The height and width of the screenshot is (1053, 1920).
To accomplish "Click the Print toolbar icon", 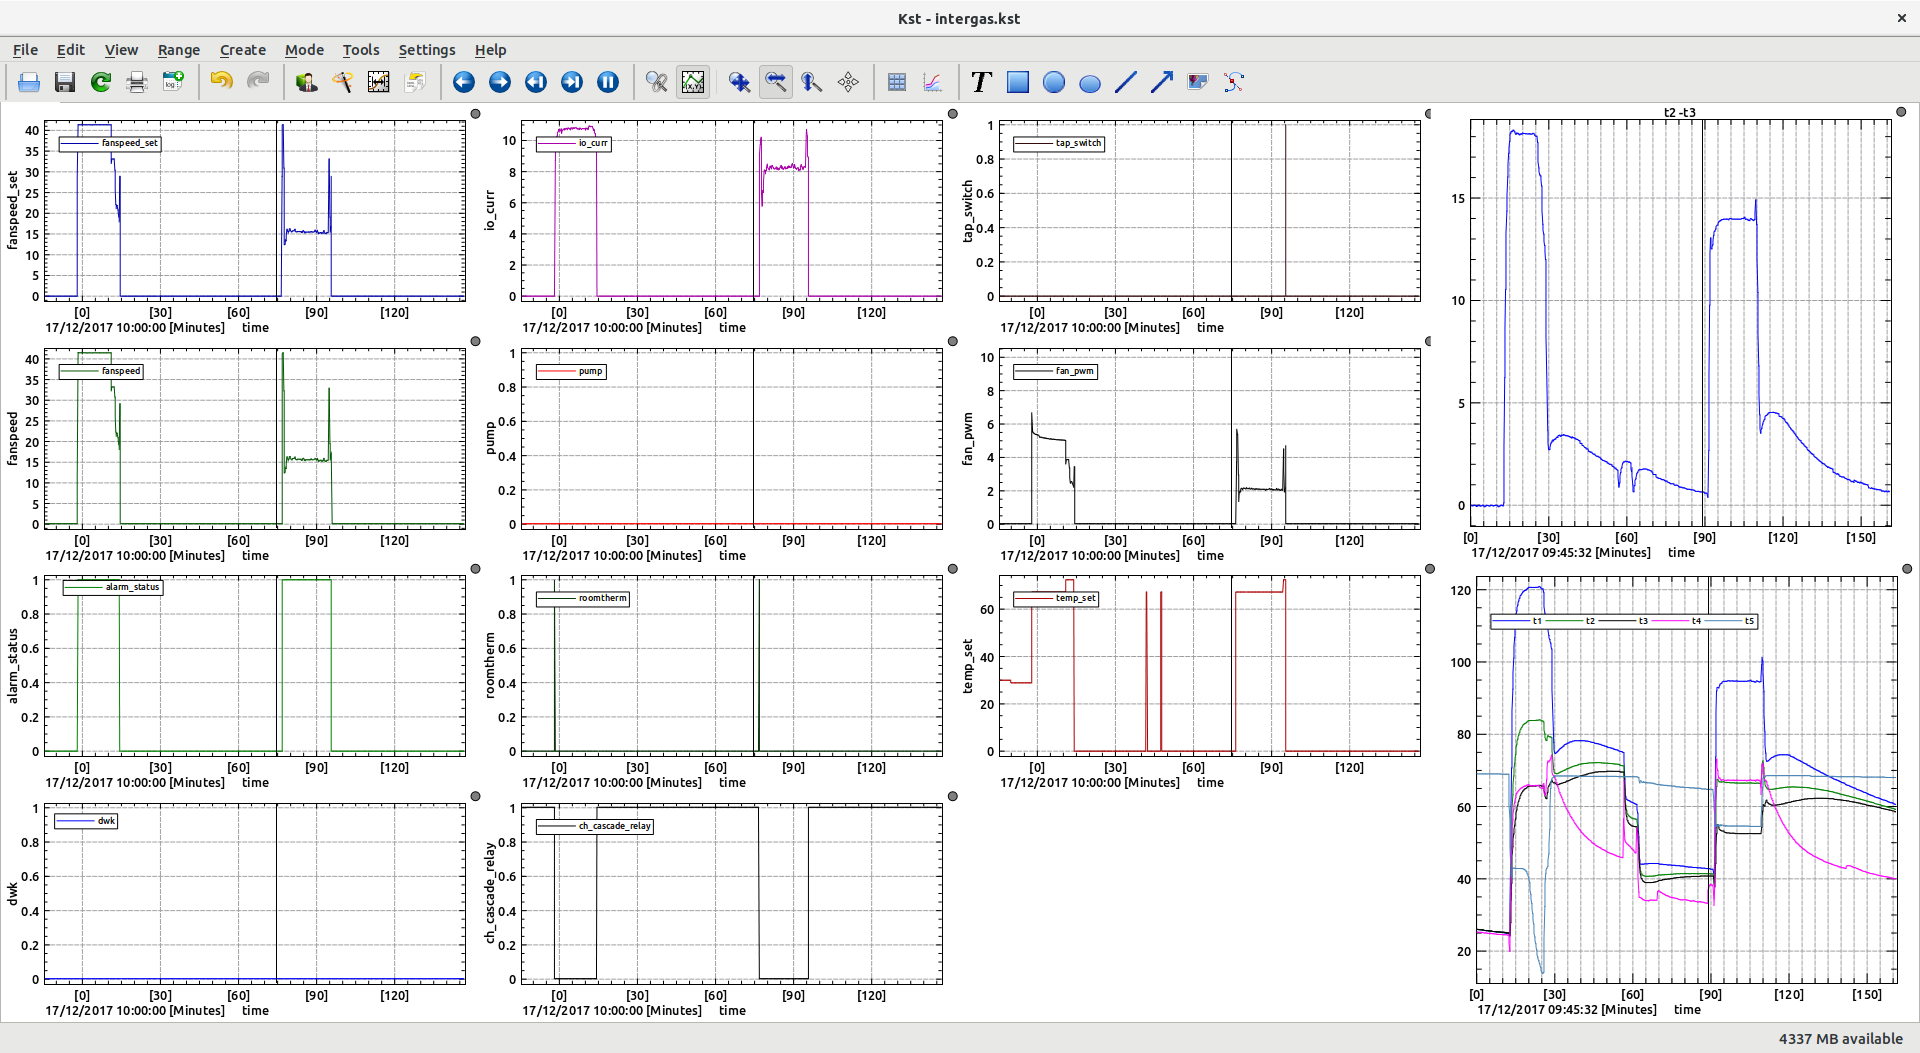I will pos(137,82).
